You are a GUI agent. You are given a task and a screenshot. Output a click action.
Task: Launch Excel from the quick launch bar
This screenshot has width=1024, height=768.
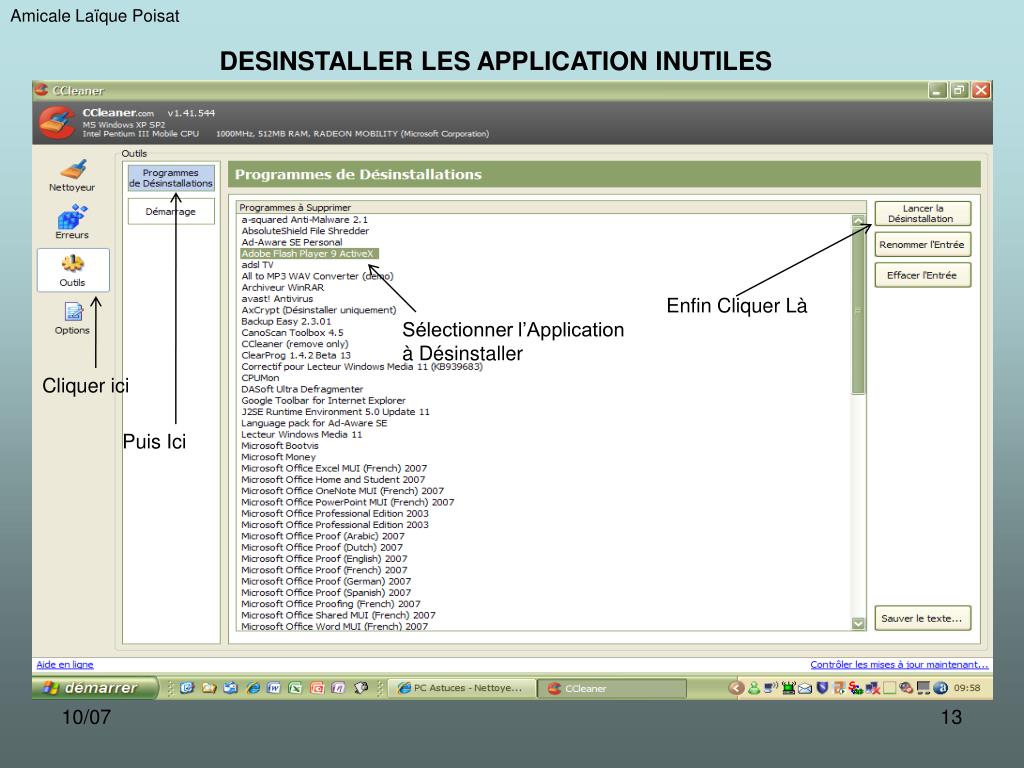pos(295,688)
